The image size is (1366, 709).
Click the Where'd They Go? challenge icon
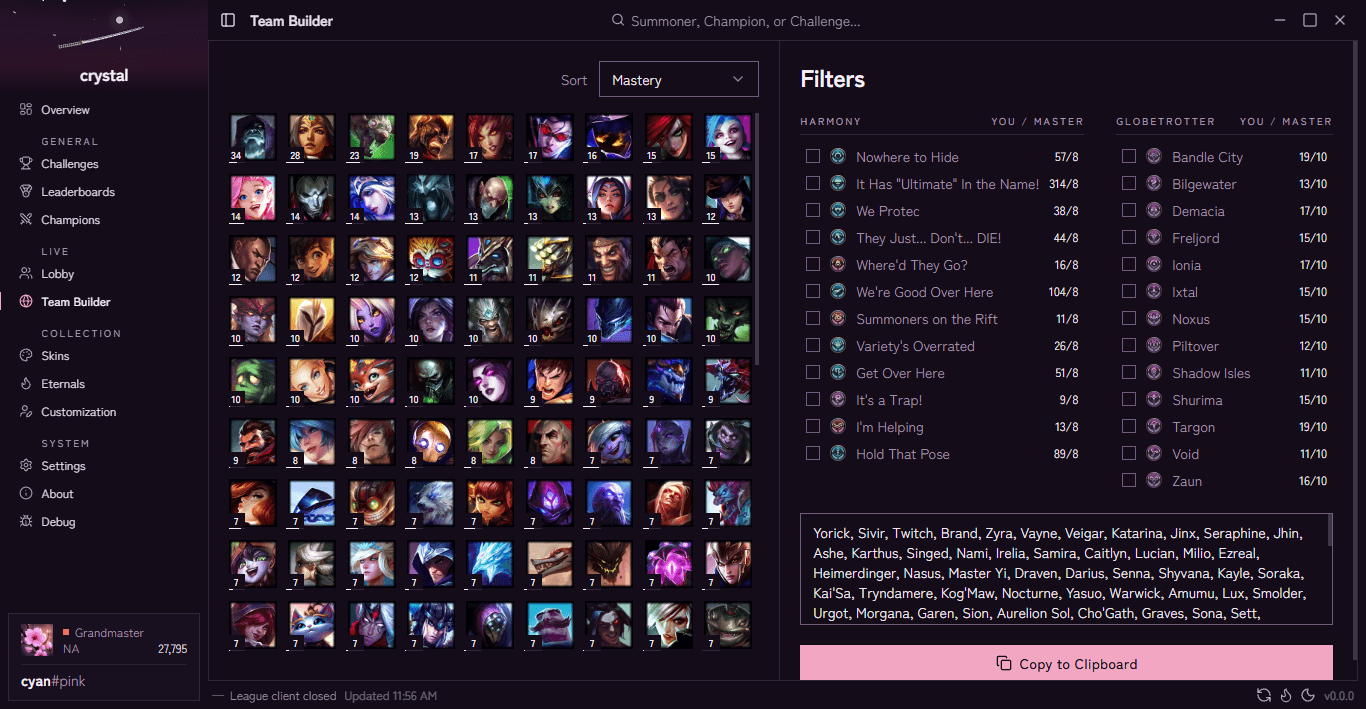[x=838, y=265]
